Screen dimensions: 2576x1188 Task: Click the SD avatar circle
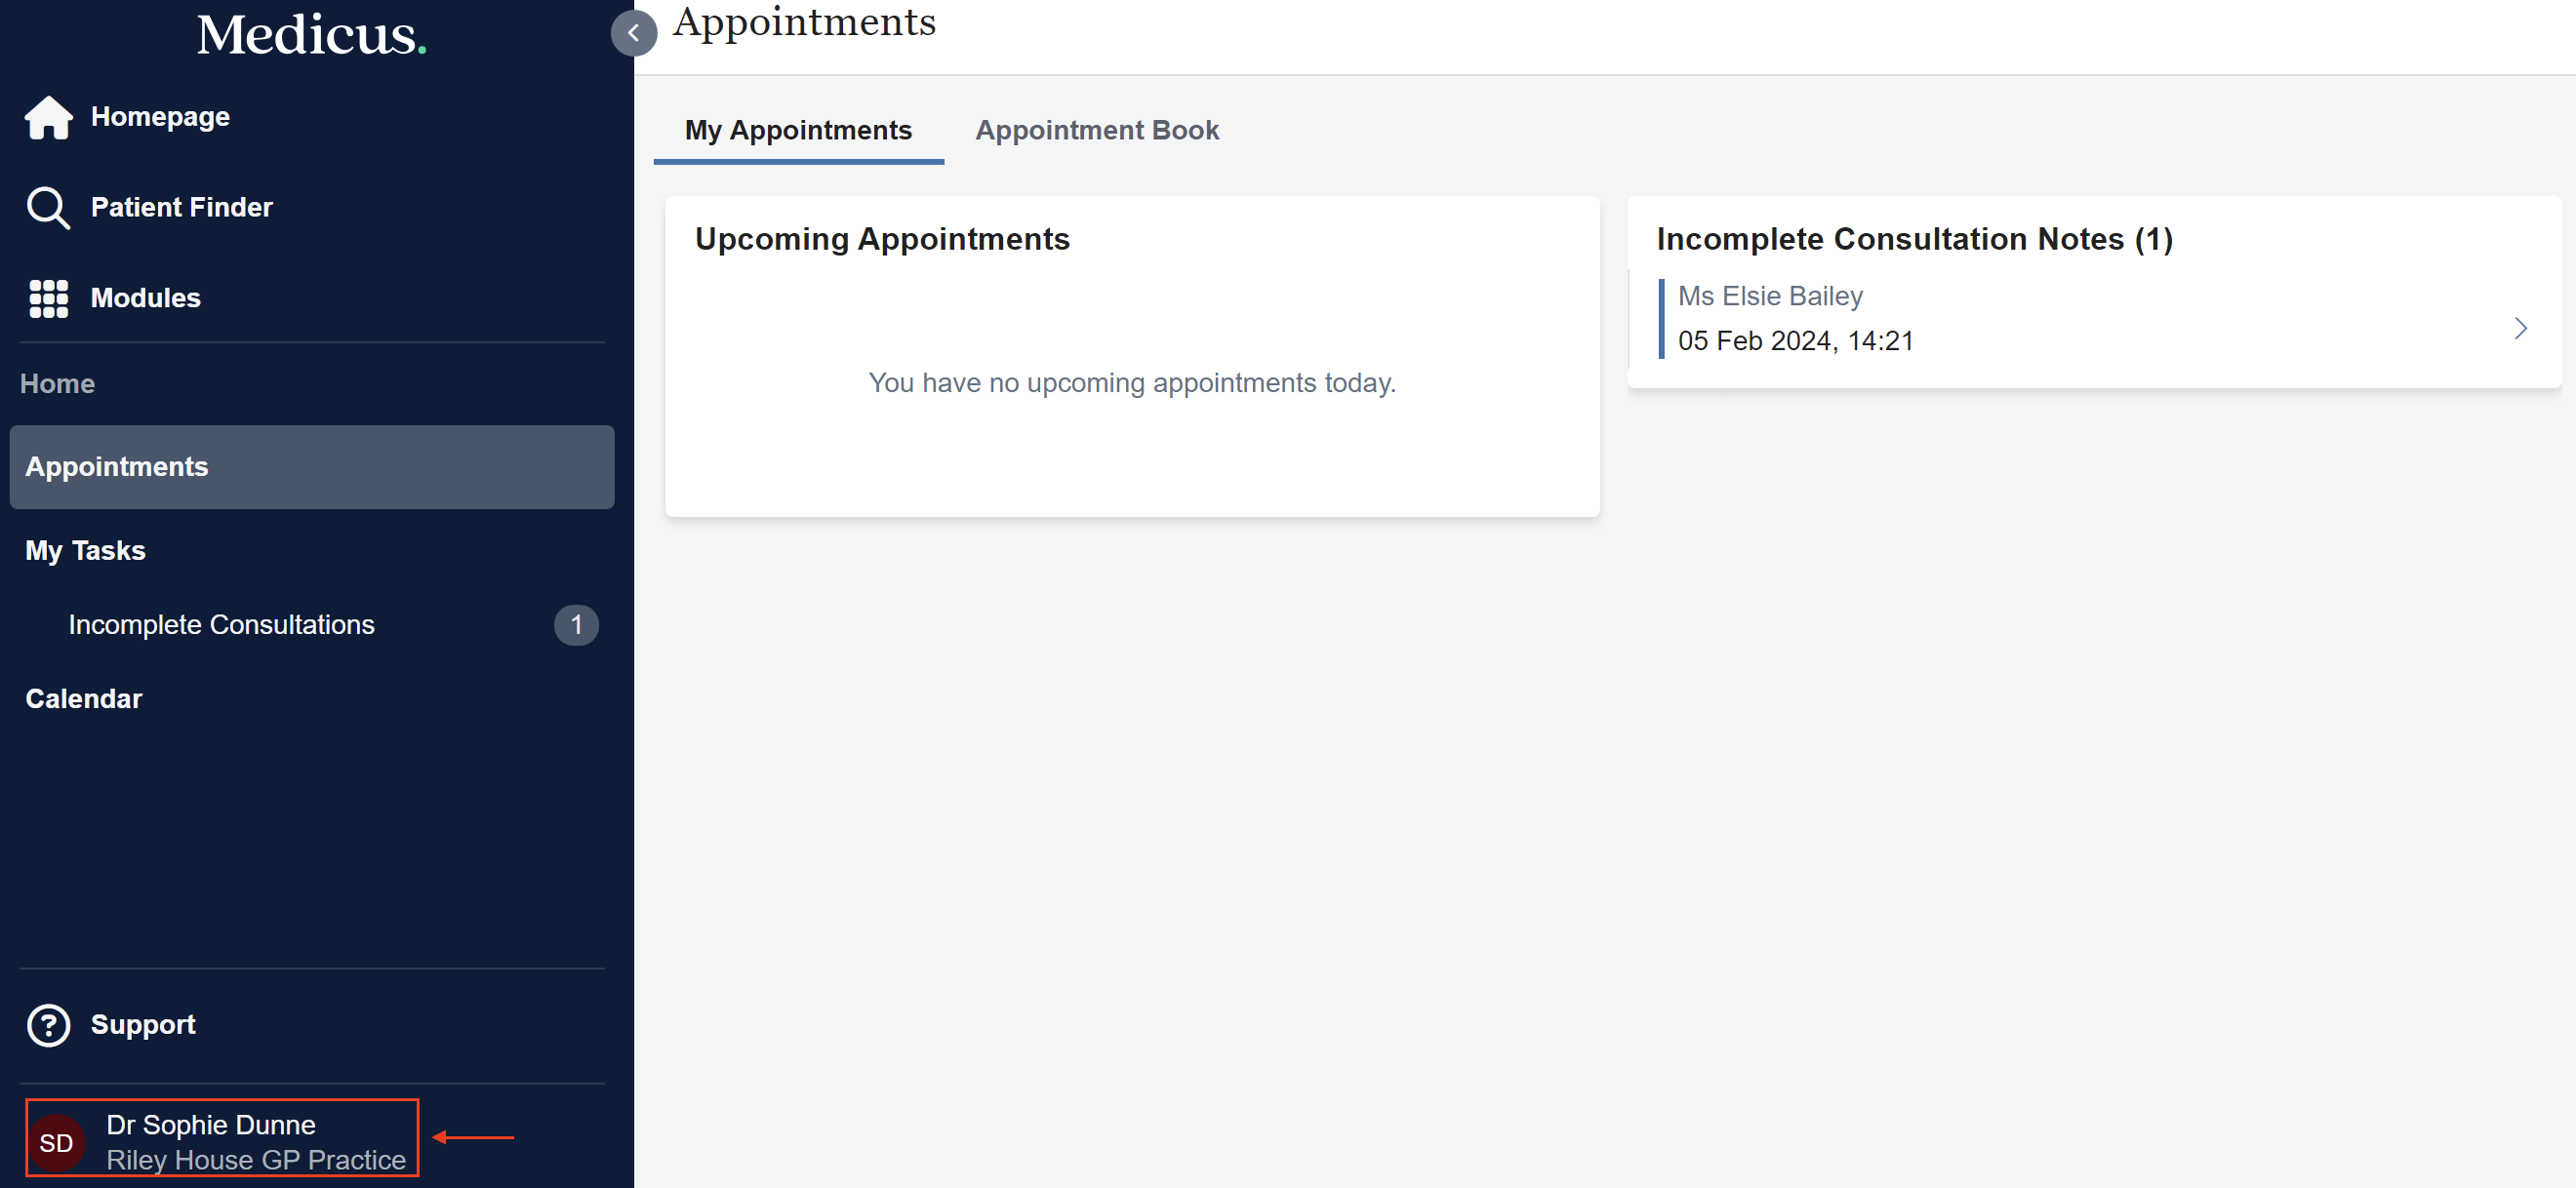pyautogui.click(x=57, y=1141)
